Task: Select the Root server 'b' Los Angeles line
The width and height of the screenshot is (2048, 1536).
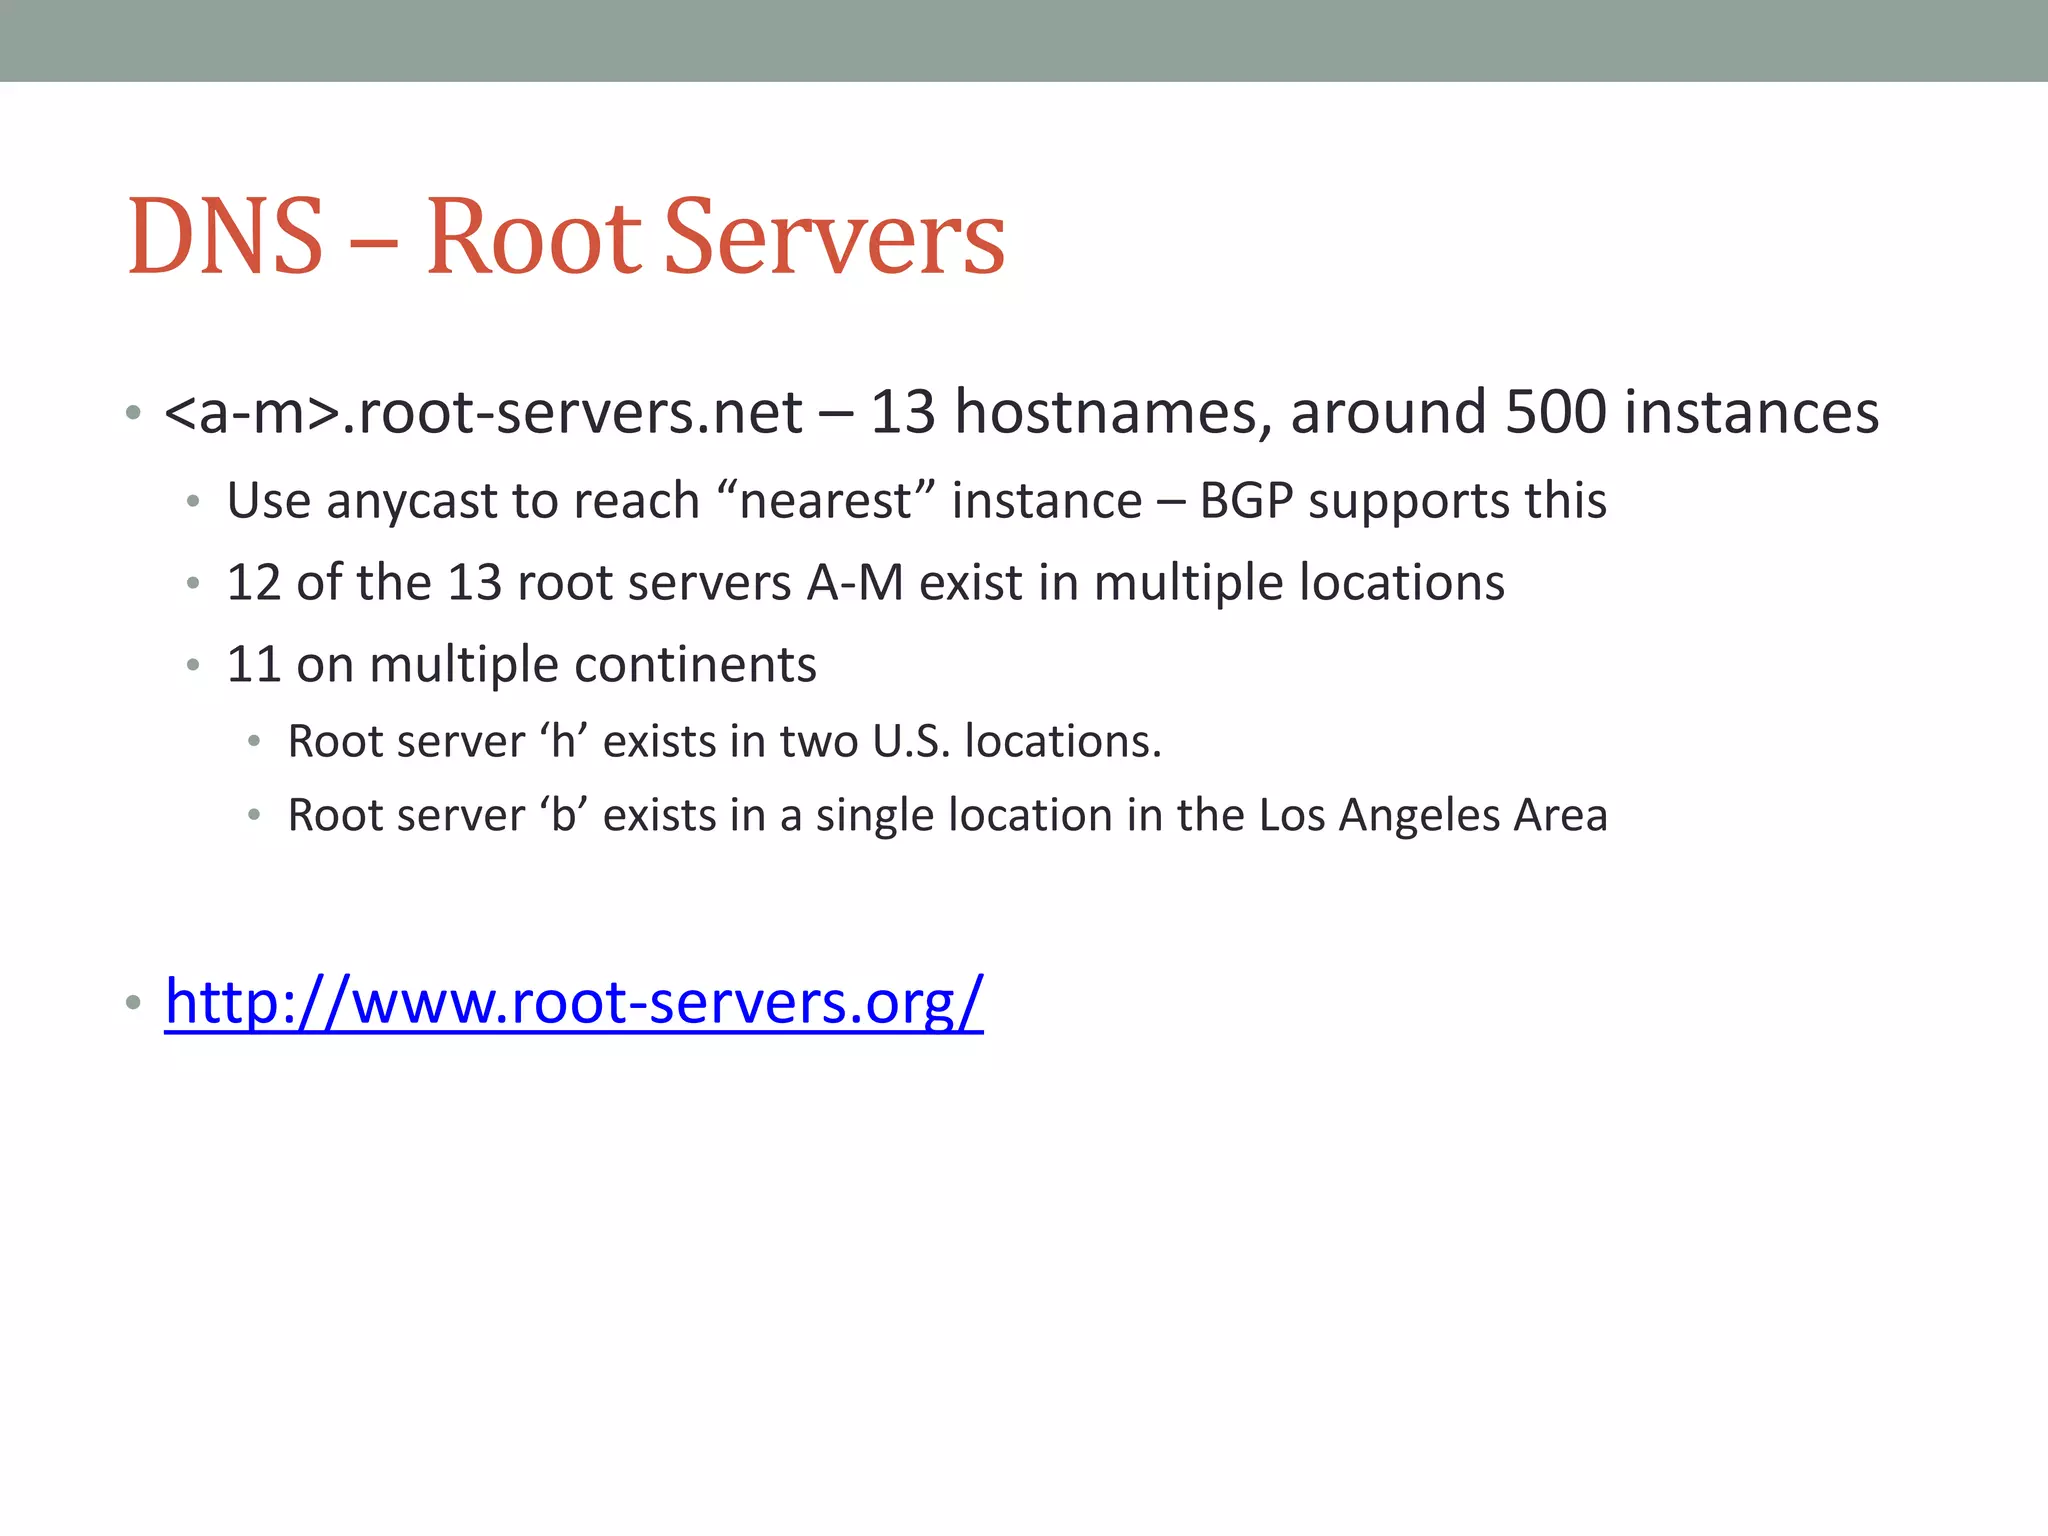Action: pyautogui.click(x=947, y=815)
